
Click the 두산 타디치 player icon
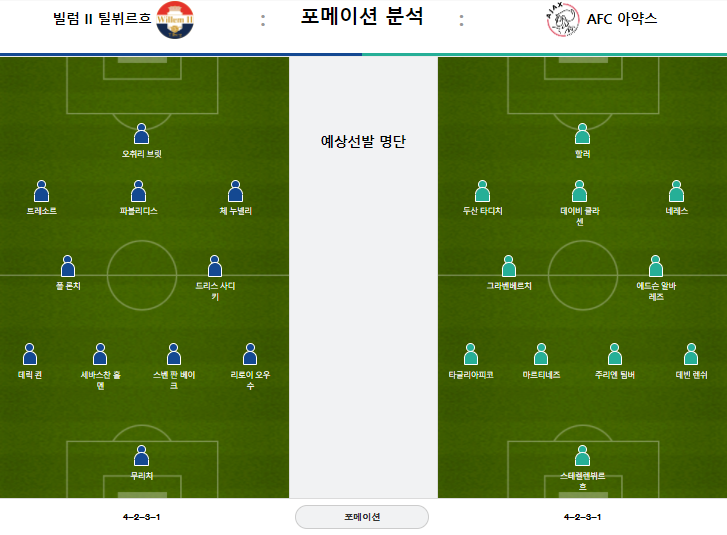pyautogui.click(x=482, y=191)
